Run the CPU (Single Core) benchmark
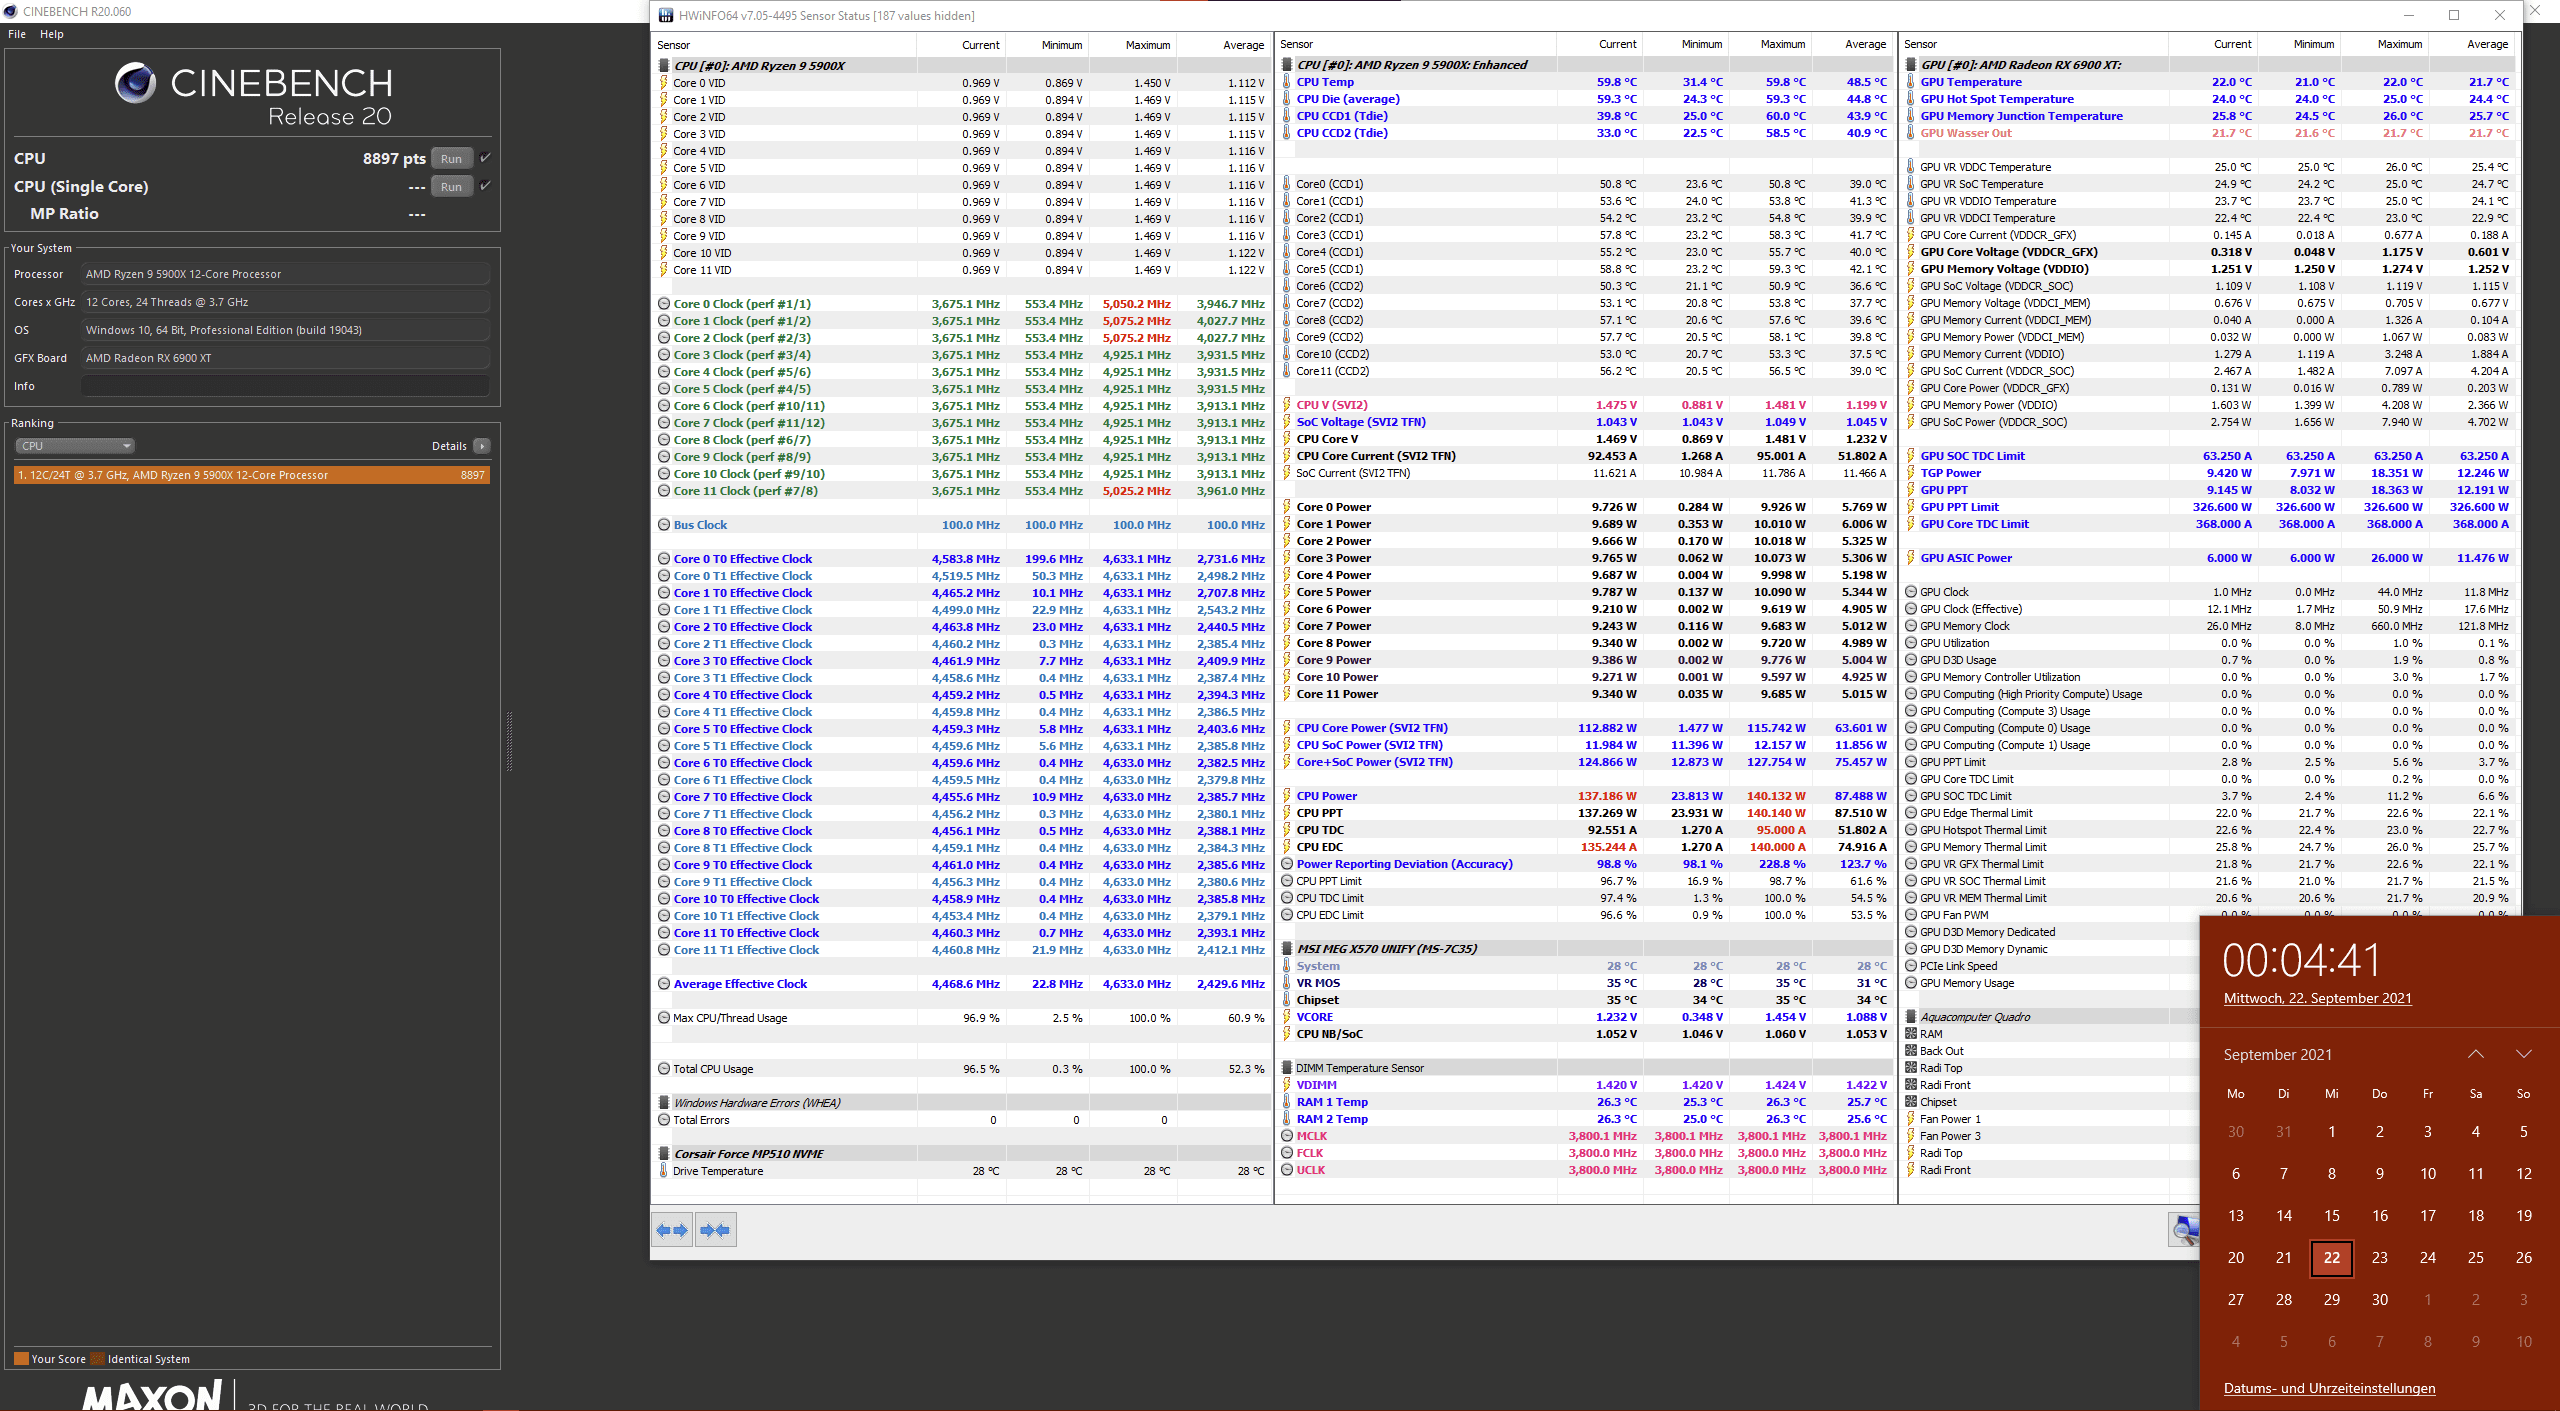The image size is (2560, 1411). pyautogui.click(x=452, y=186)
